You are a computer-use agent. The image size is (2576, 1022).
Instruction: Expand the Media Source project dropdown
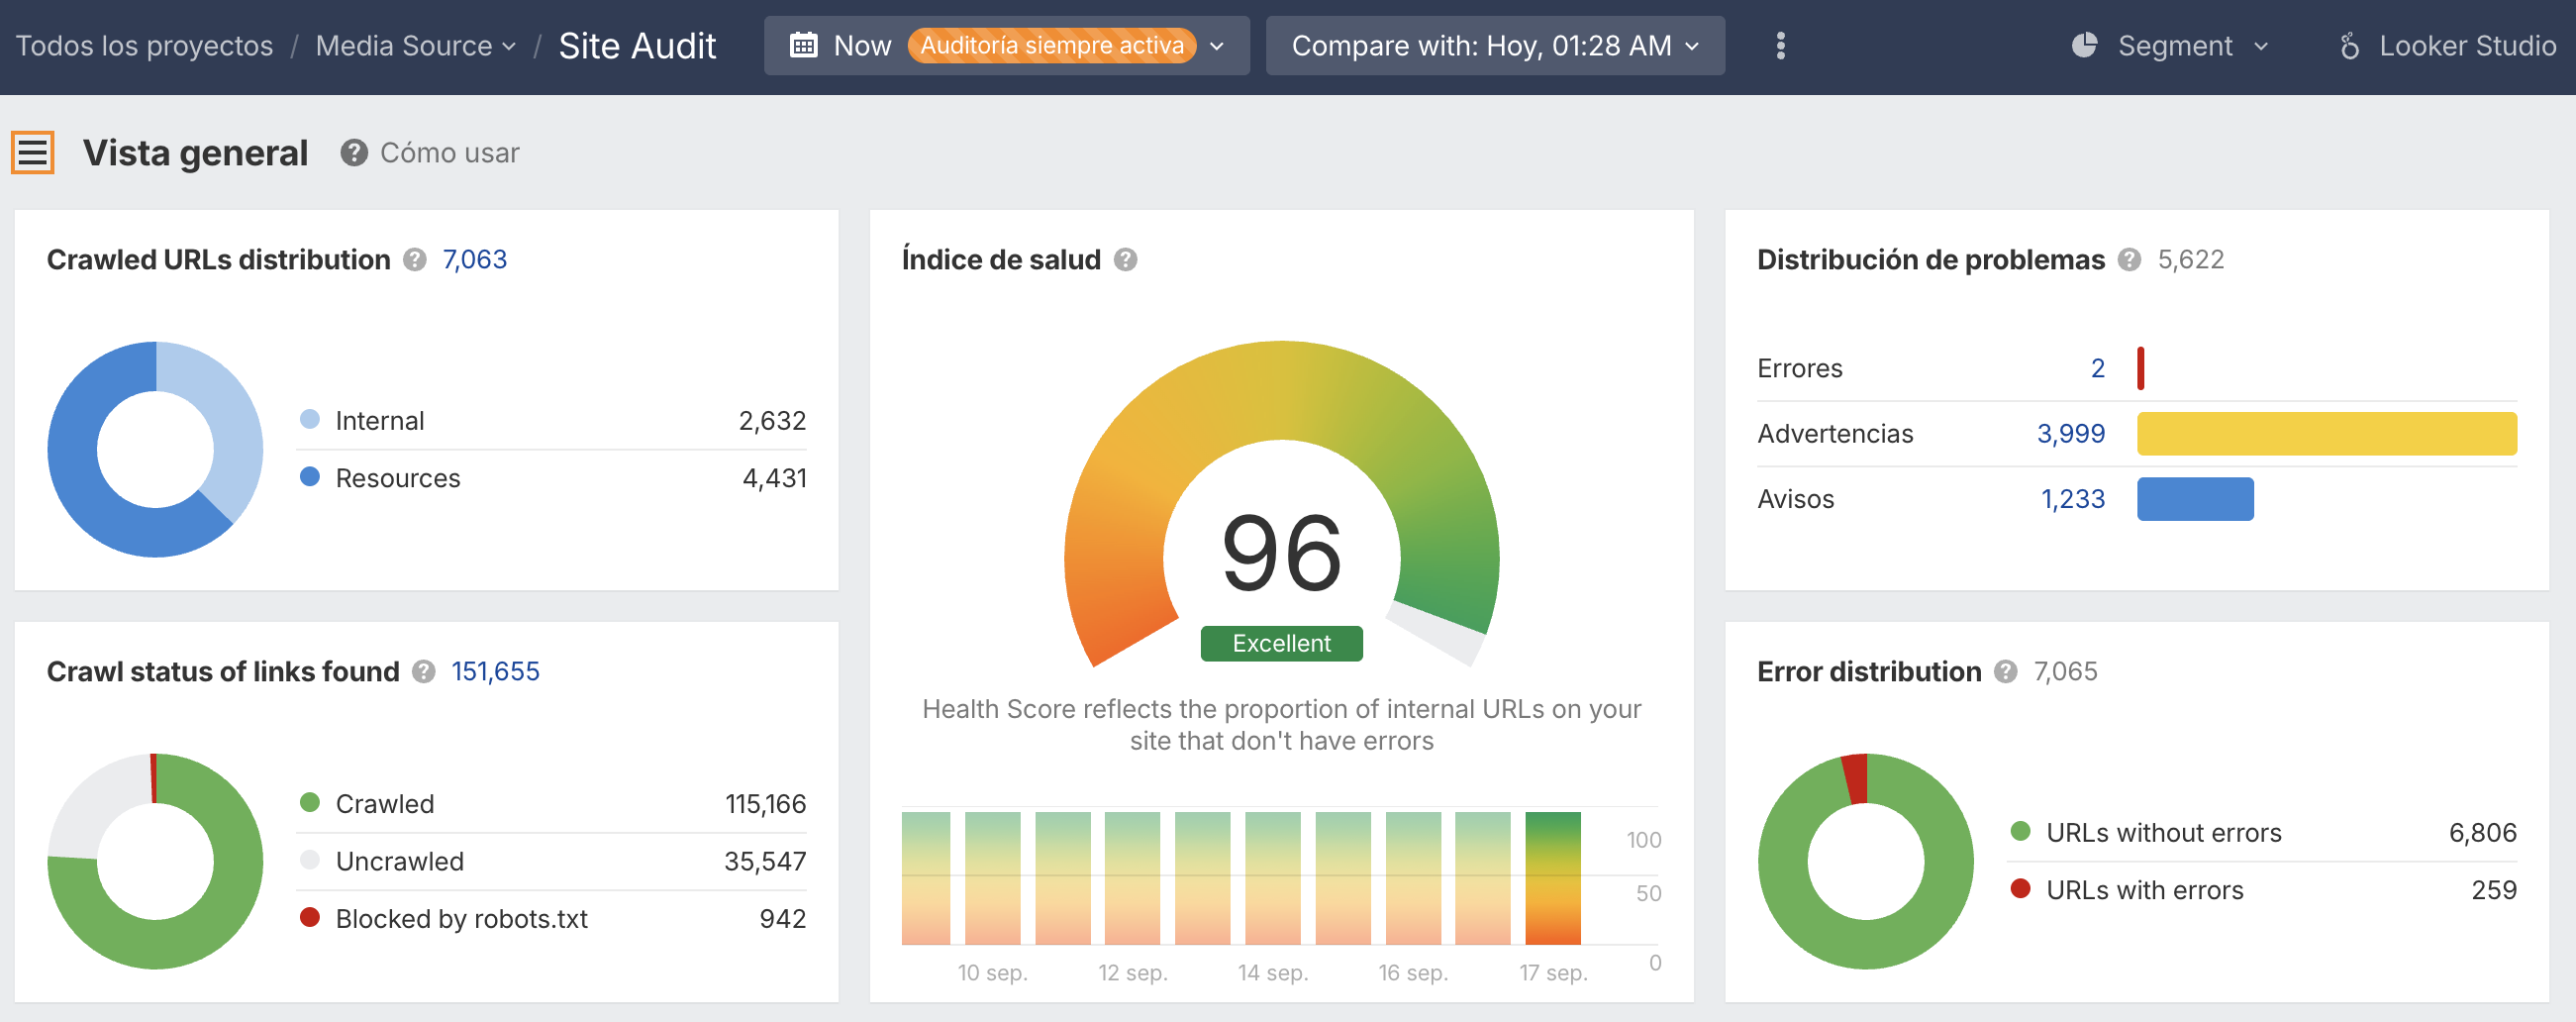[416, 46]
